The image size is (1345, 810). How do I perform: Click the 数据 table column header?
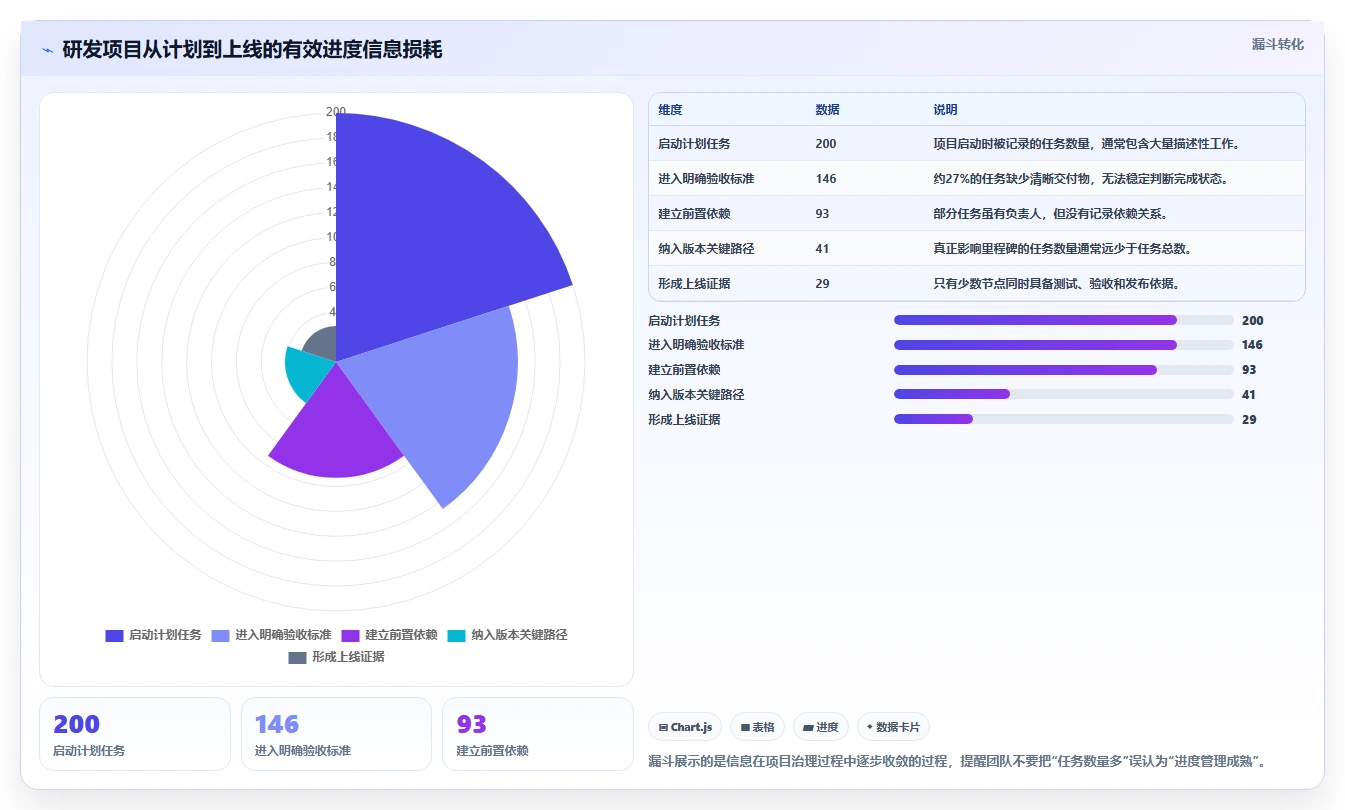coord(827,110)
